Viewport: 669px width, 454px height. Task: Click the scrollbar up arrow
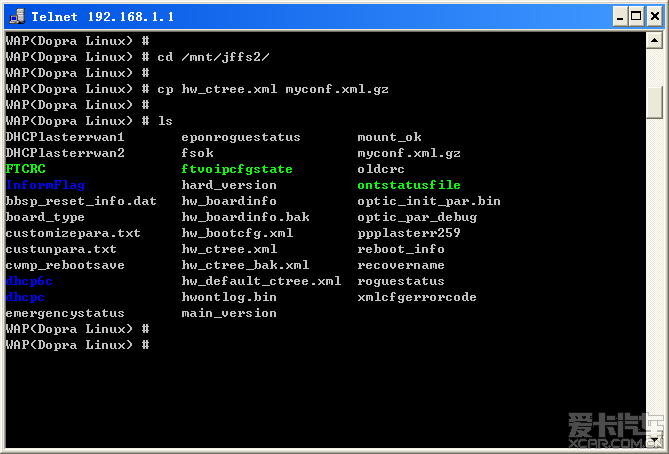pos(654,41)
